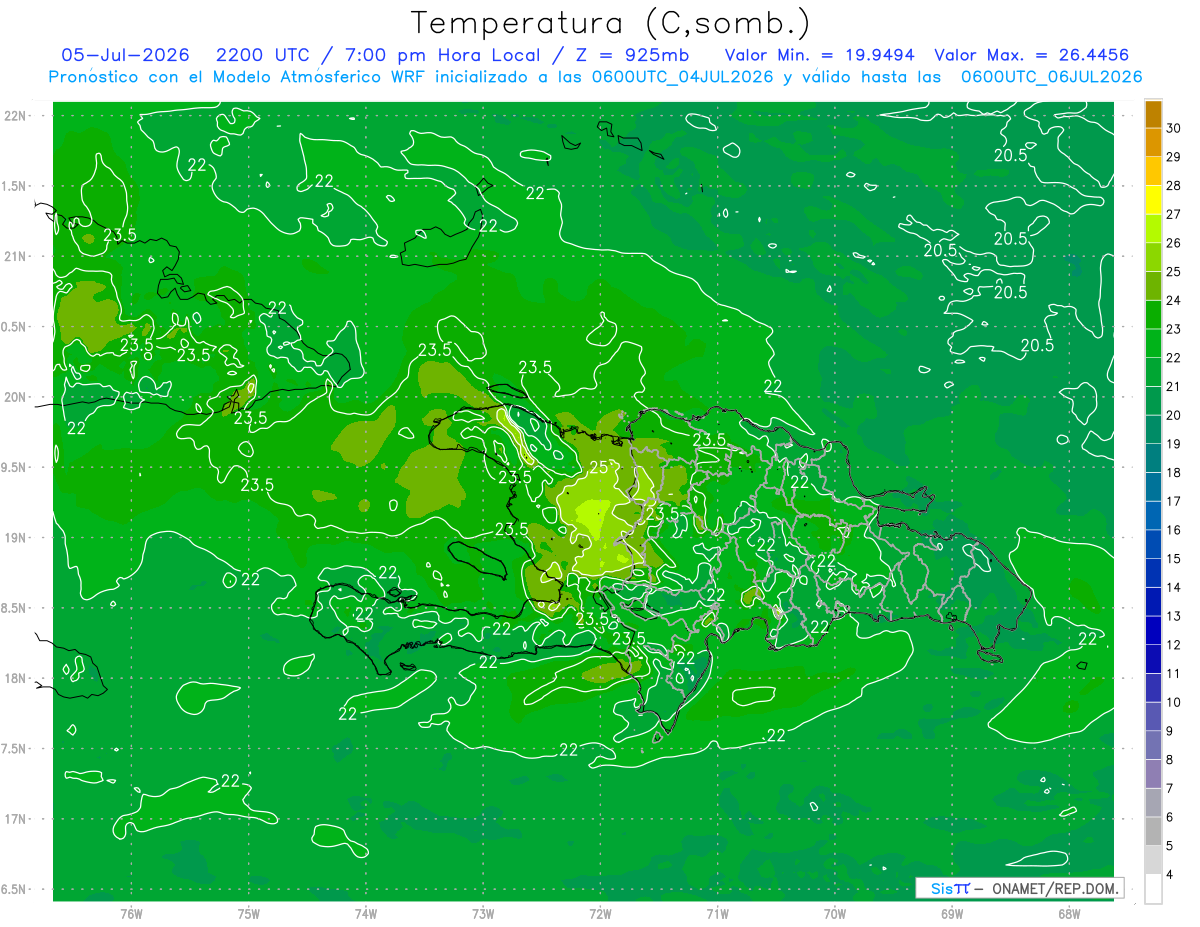The height and width of the screenshot is (927, 1200).
Task: Click the '1.5N' latitude axis label
Action: pyautogui.click(x=16, y=186)
